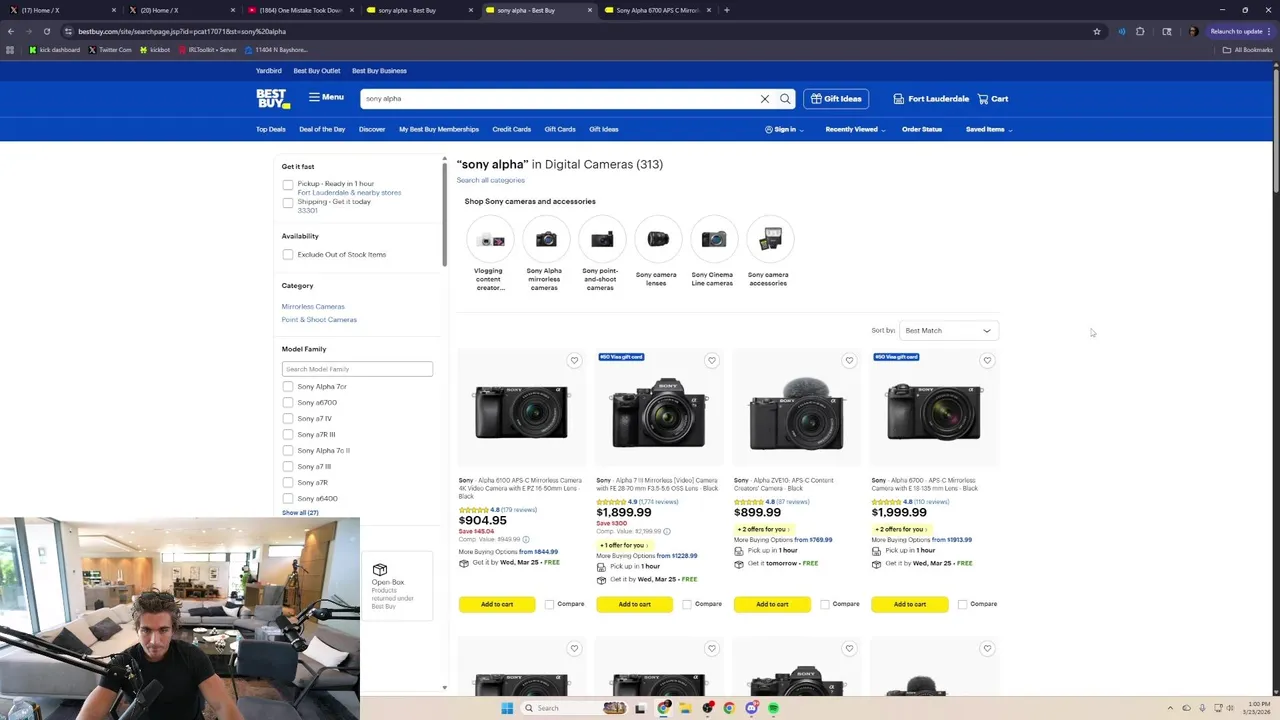Image resolution: width=1280 pixels, height=720 pixels.
Task: Open Gift Ideas button
Action: tap(836, 99)
